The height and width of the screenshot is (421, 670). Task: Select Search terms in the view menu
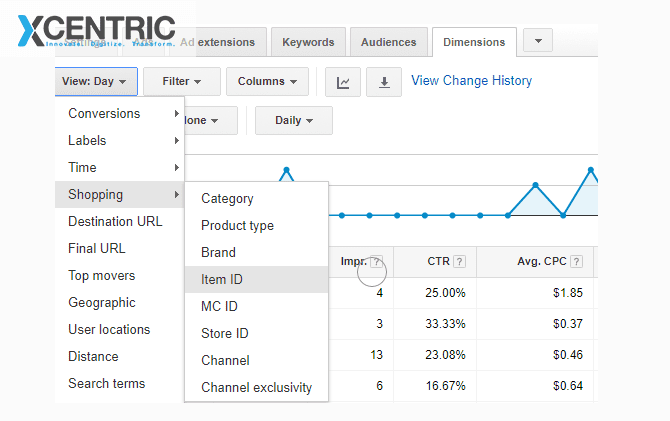coord(106,383)
